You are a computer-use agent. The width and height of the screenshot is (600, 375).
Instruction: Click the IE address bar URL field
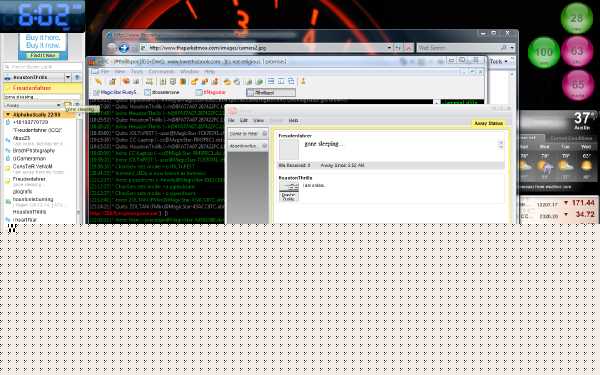pos(266,48)
